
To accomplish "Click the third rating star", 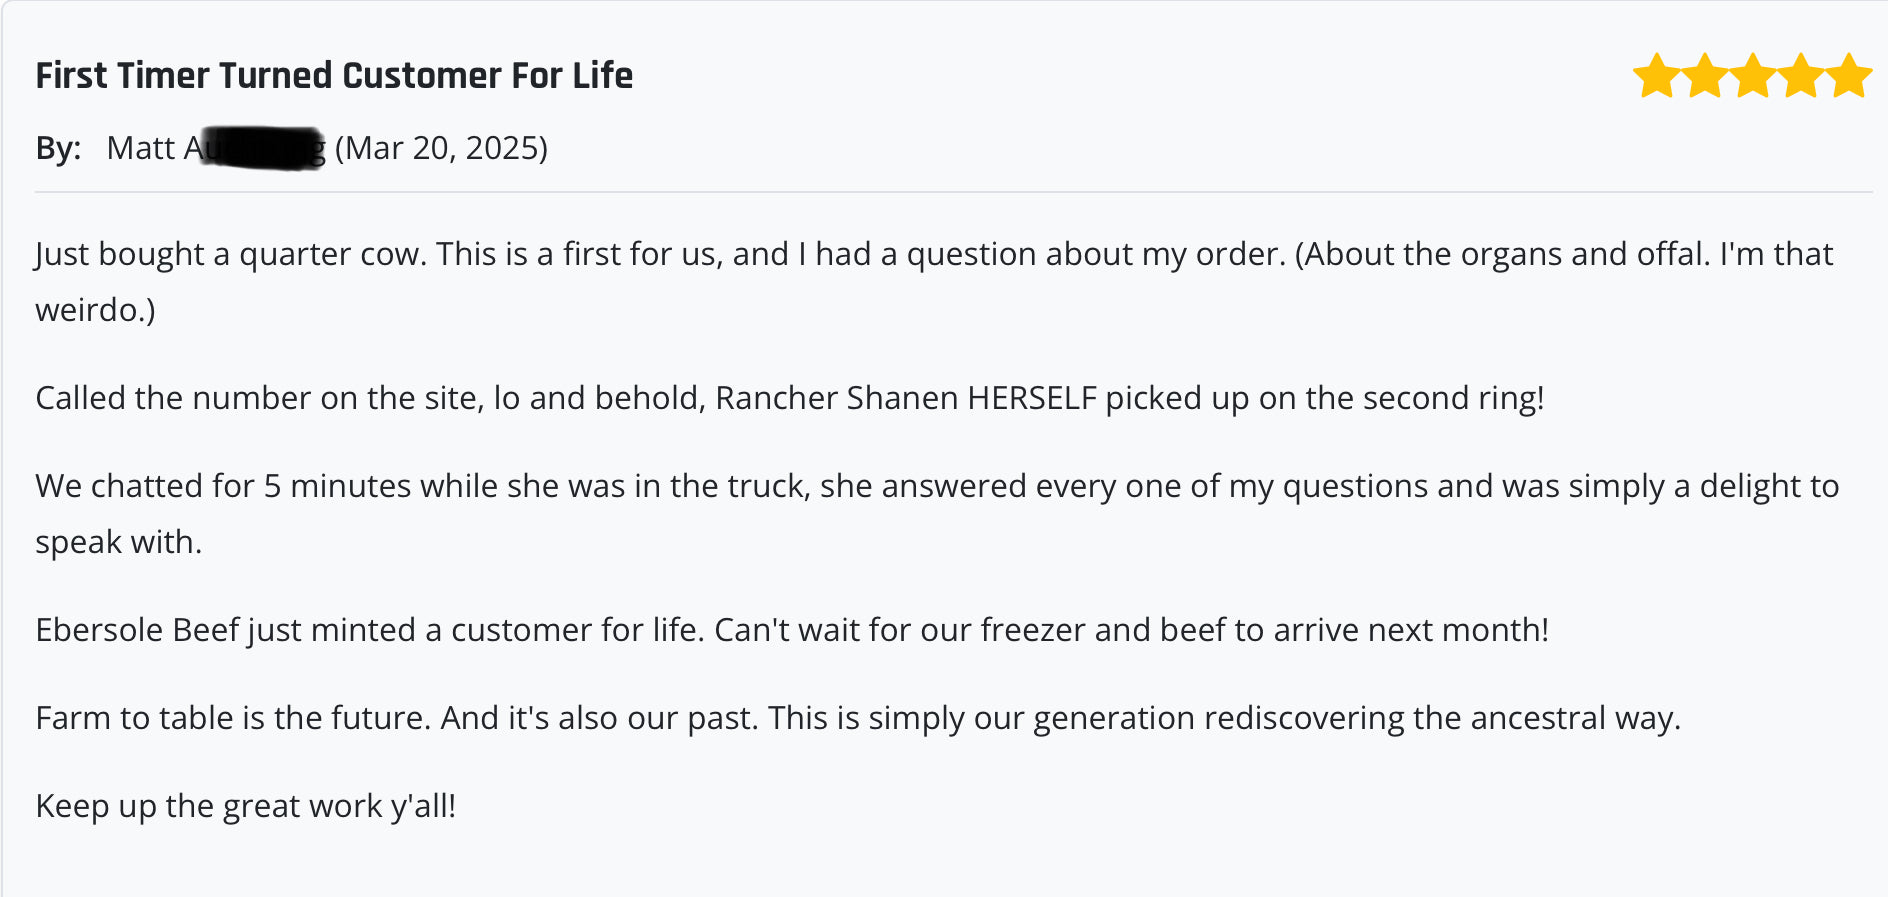I will point(1752,76).
